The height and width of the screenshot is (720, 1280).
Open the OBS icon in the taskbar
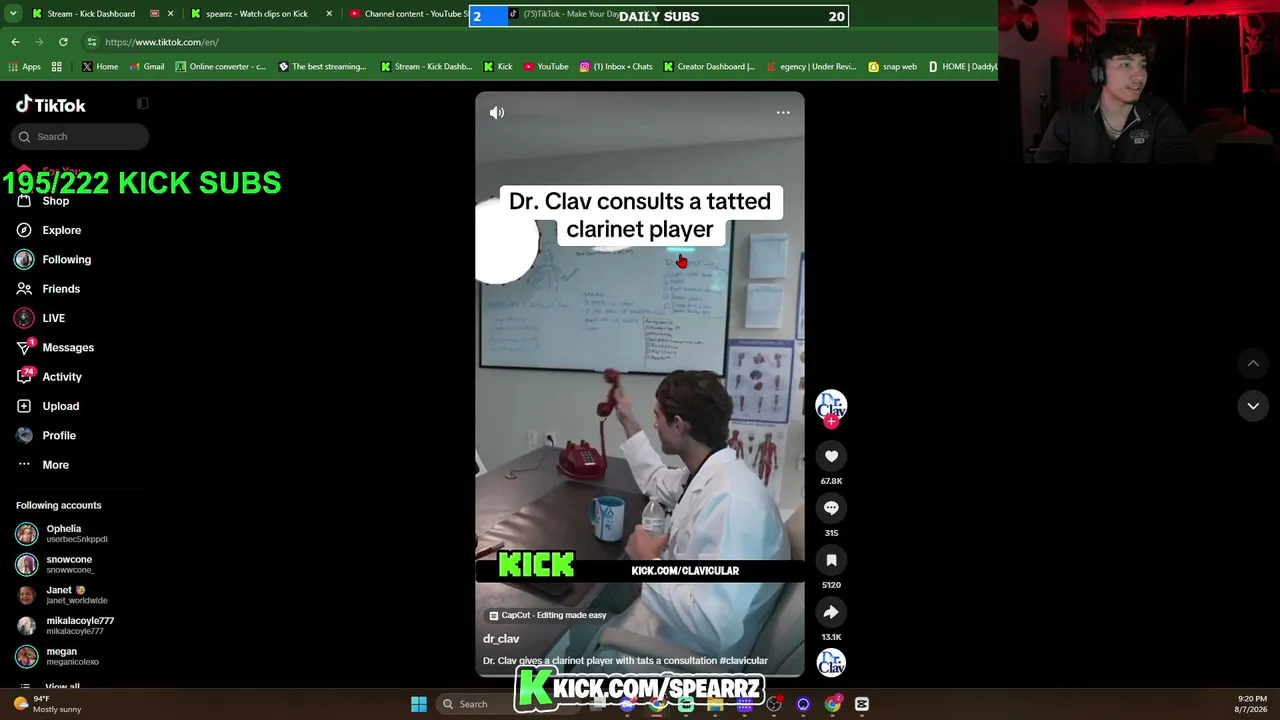point(774,704)
